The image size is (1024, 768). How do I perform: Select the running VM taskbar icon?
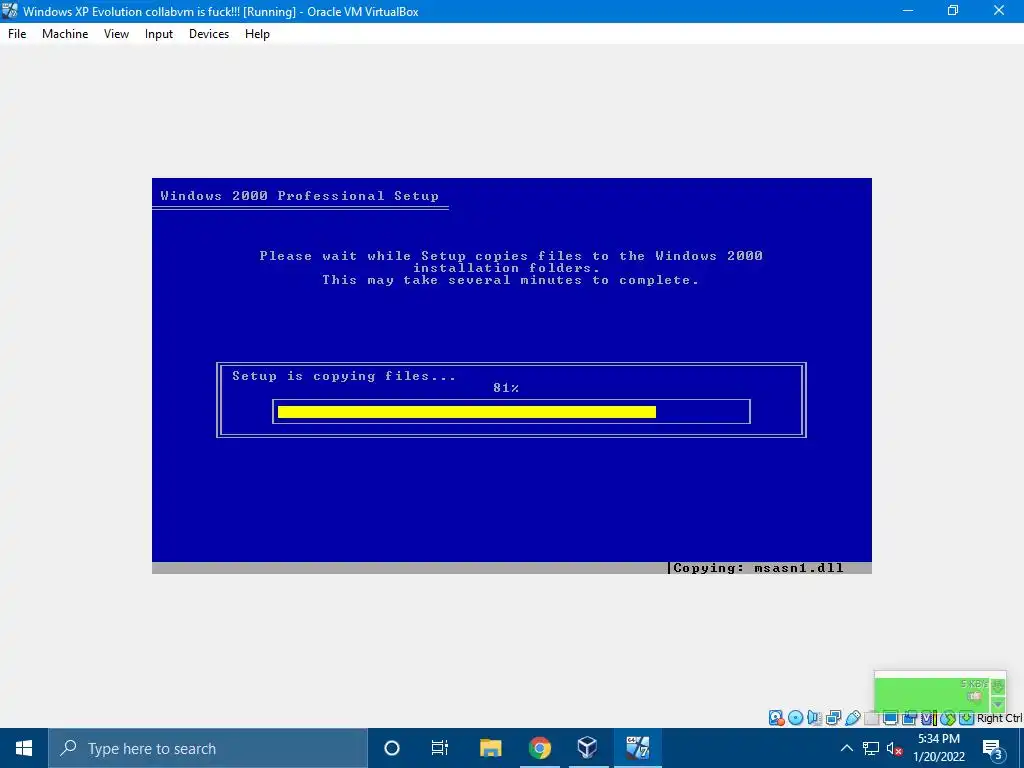[x=637, y=748]
